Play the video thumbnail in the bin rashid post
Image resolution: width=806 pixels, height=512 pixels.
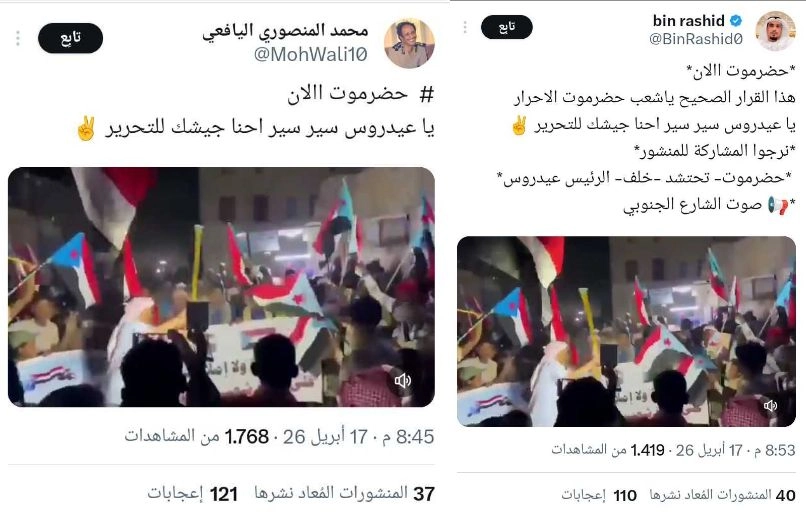click(626, 331)
